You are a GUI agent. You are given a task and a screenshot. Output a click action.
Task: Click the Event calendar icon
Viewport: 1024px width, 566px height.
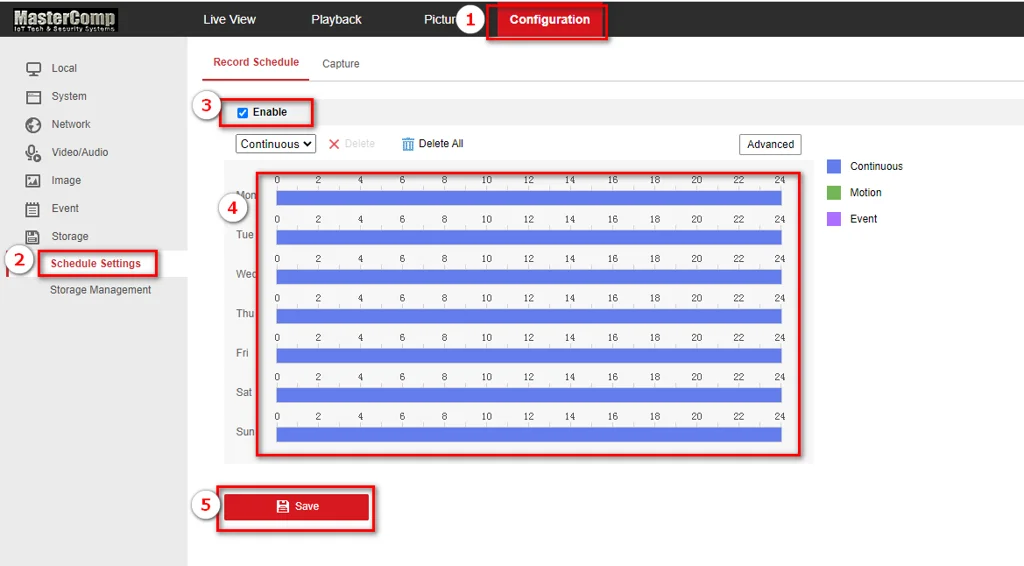(33, 209)
